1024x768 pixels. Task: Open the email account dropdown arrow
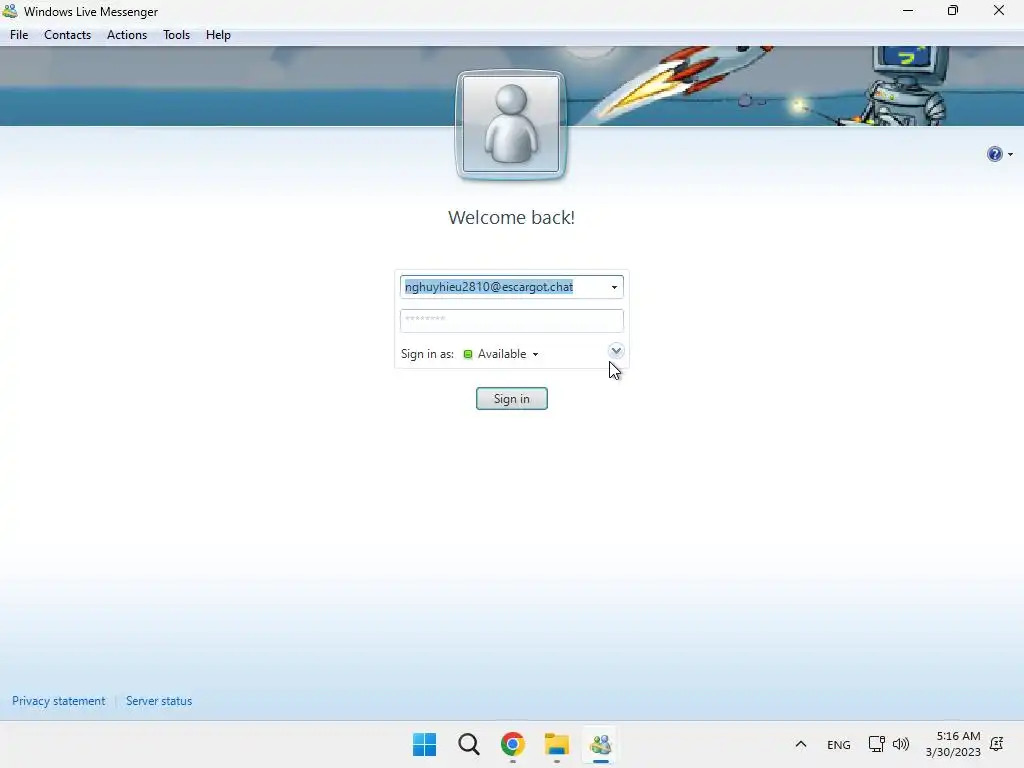pos(614,287)
